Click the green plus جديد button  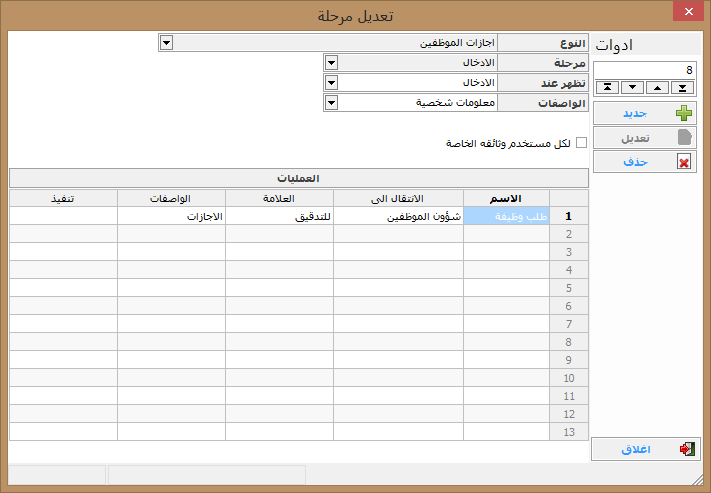pos(645,113)
